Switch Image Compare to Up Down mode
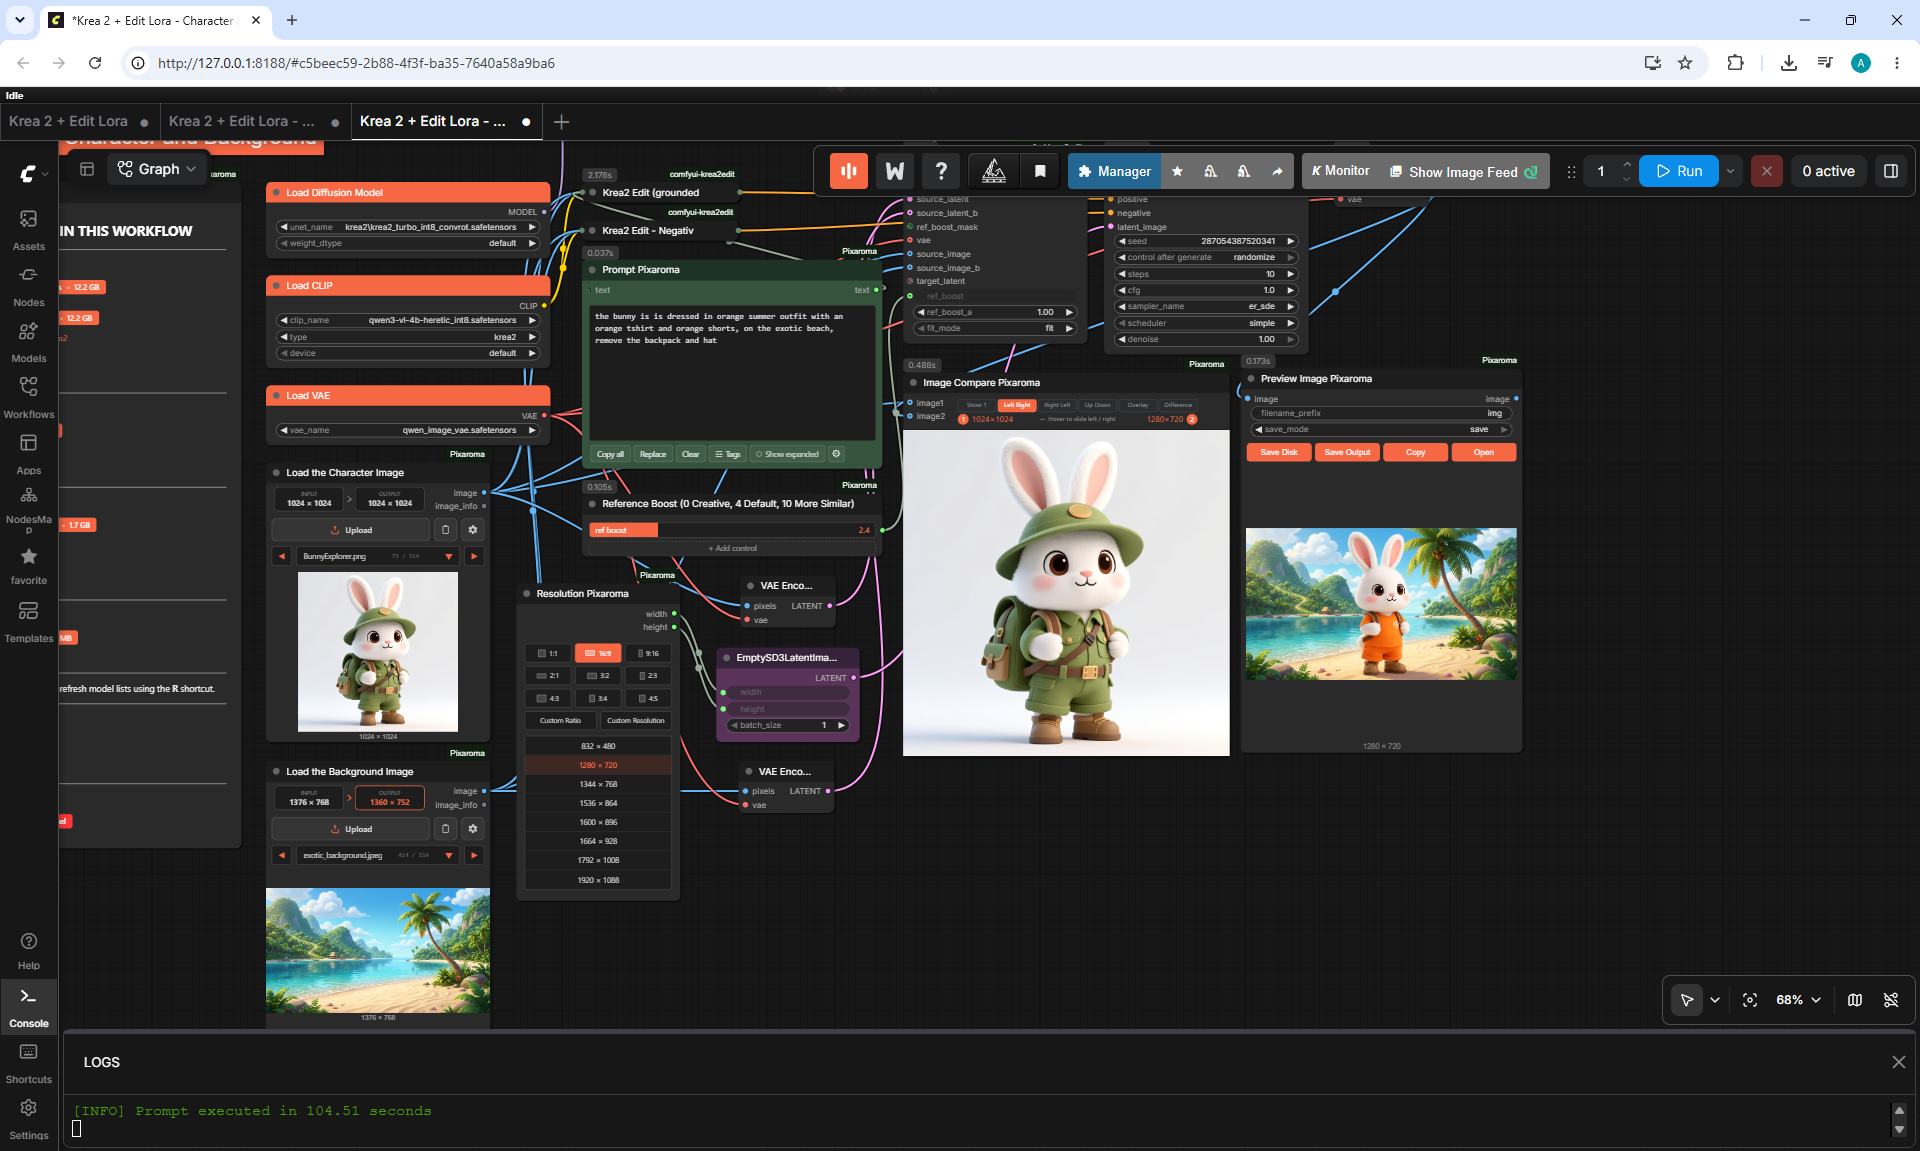 (1097, 405)
